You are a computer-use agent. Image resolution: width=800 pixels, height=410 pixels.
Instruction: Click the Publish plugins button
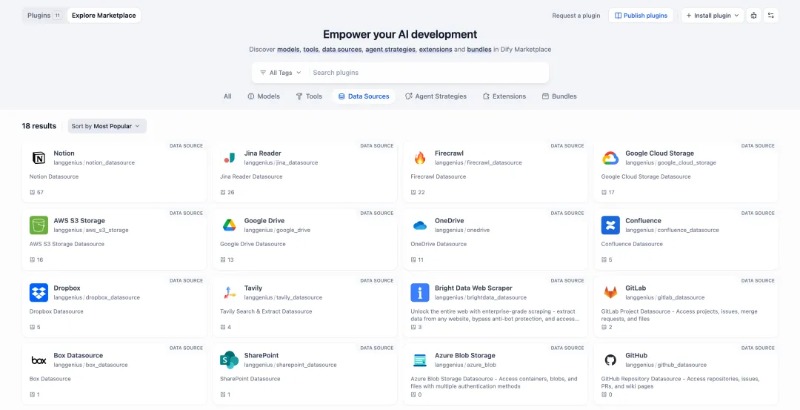tap(640, 15)
